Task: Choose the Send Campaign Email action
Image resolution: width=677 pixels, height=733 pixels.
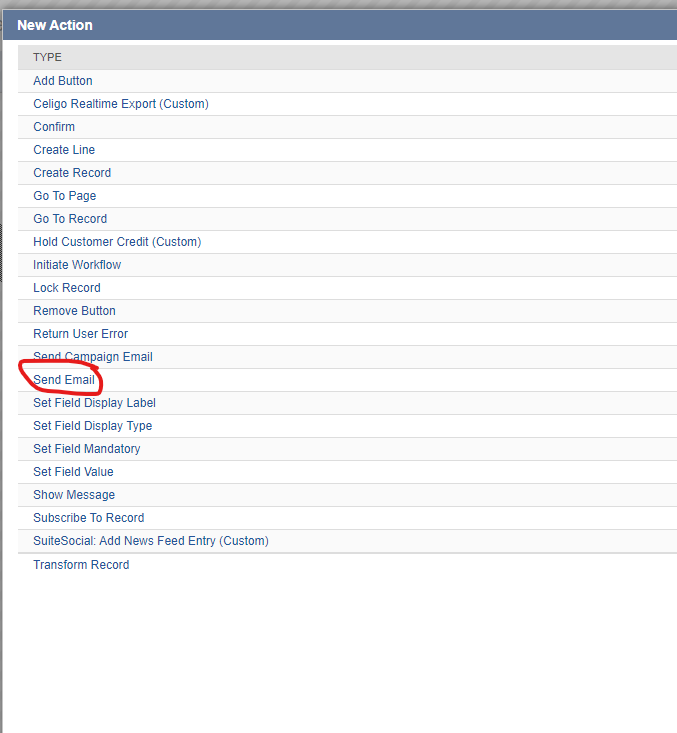Action: pyautogui.click(x=93, y=357)
